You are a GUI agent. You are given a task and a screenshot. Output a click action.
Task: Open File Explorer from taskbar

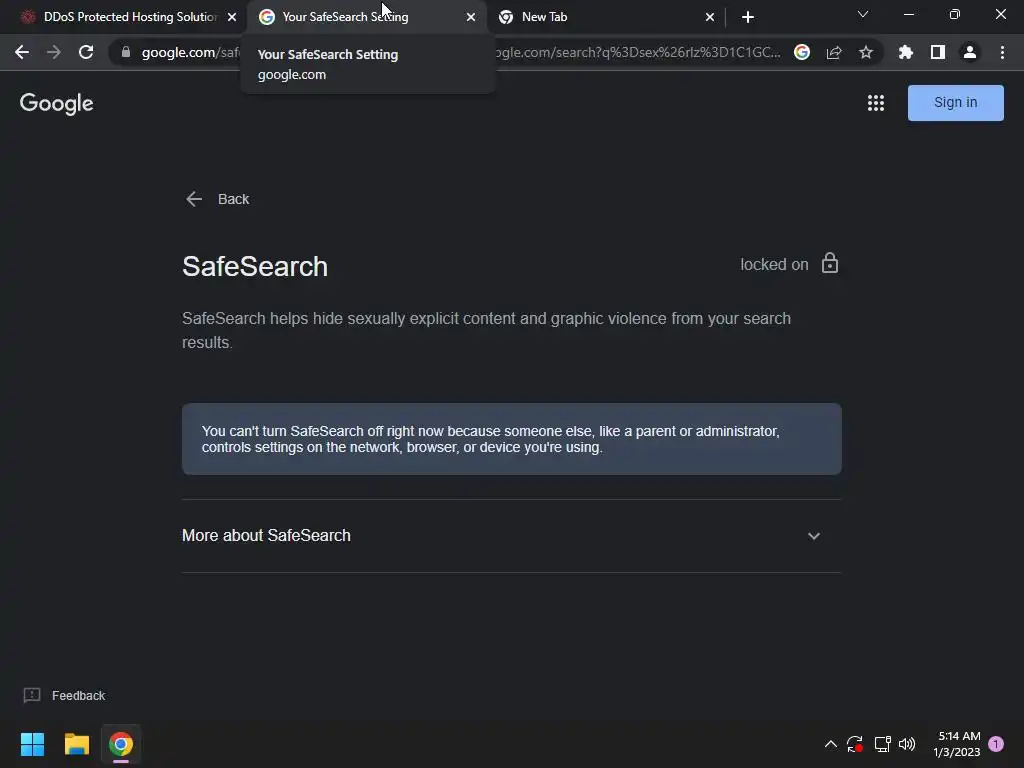[x=76, y=744]
